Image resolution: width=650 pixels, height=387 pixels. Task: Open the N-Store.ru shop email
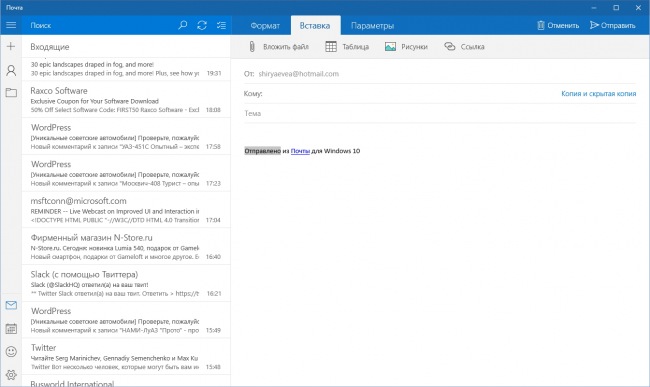[x=126, y=247]
